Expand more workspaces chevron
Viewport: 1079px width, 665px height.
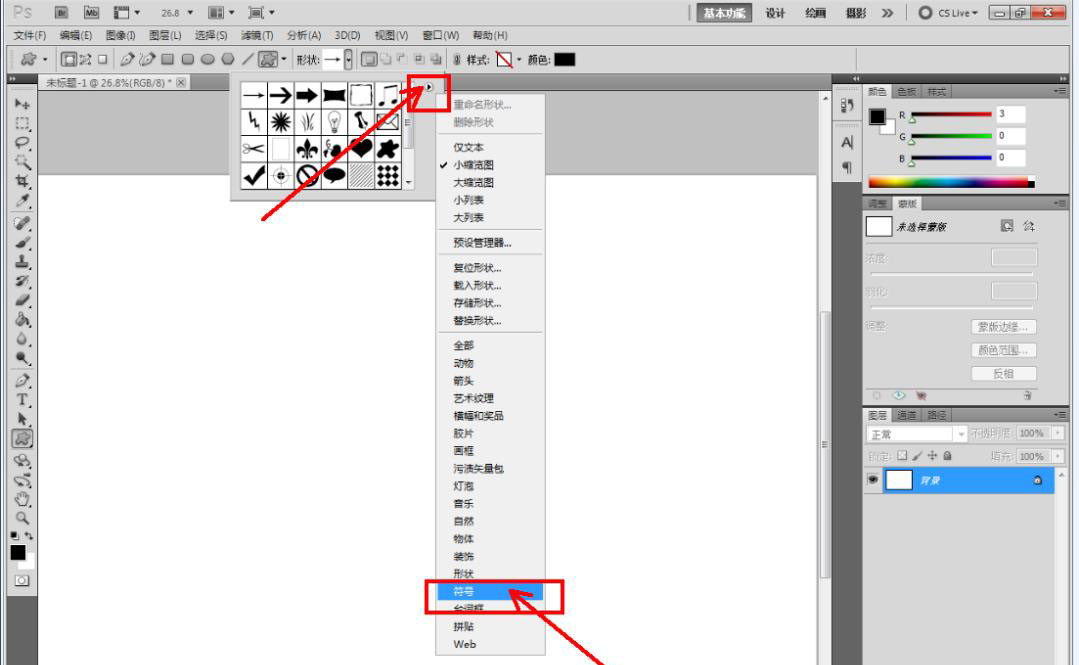[x=888, y=12]
